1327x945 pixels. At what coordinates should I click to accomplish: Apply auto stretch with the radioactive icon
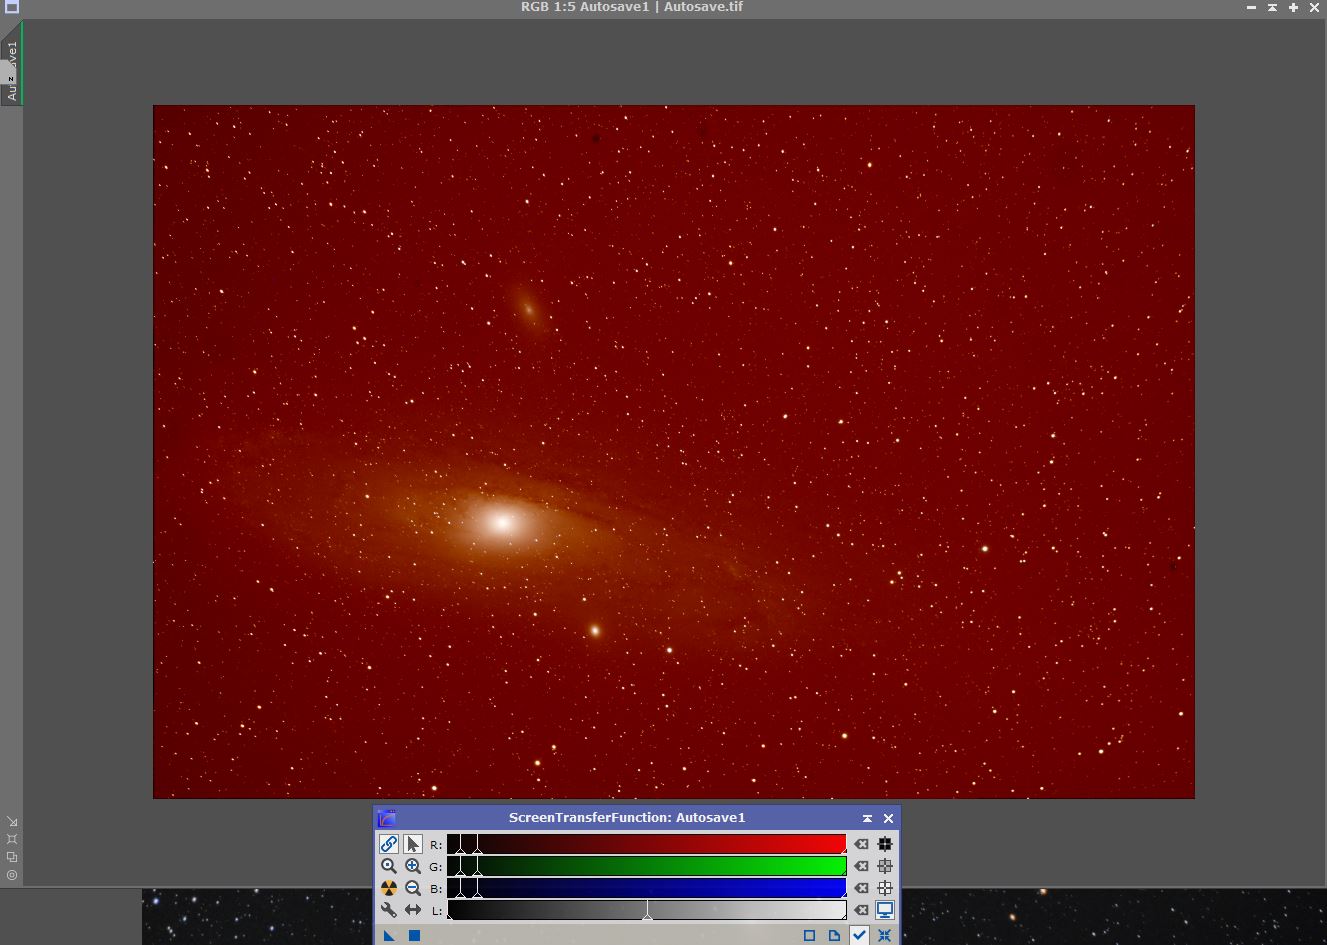click(x=389, y=888)
